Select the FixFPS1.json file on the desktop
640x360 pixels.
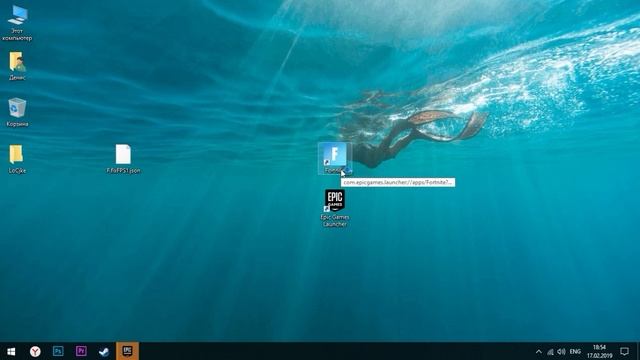[x=123, y=159]
